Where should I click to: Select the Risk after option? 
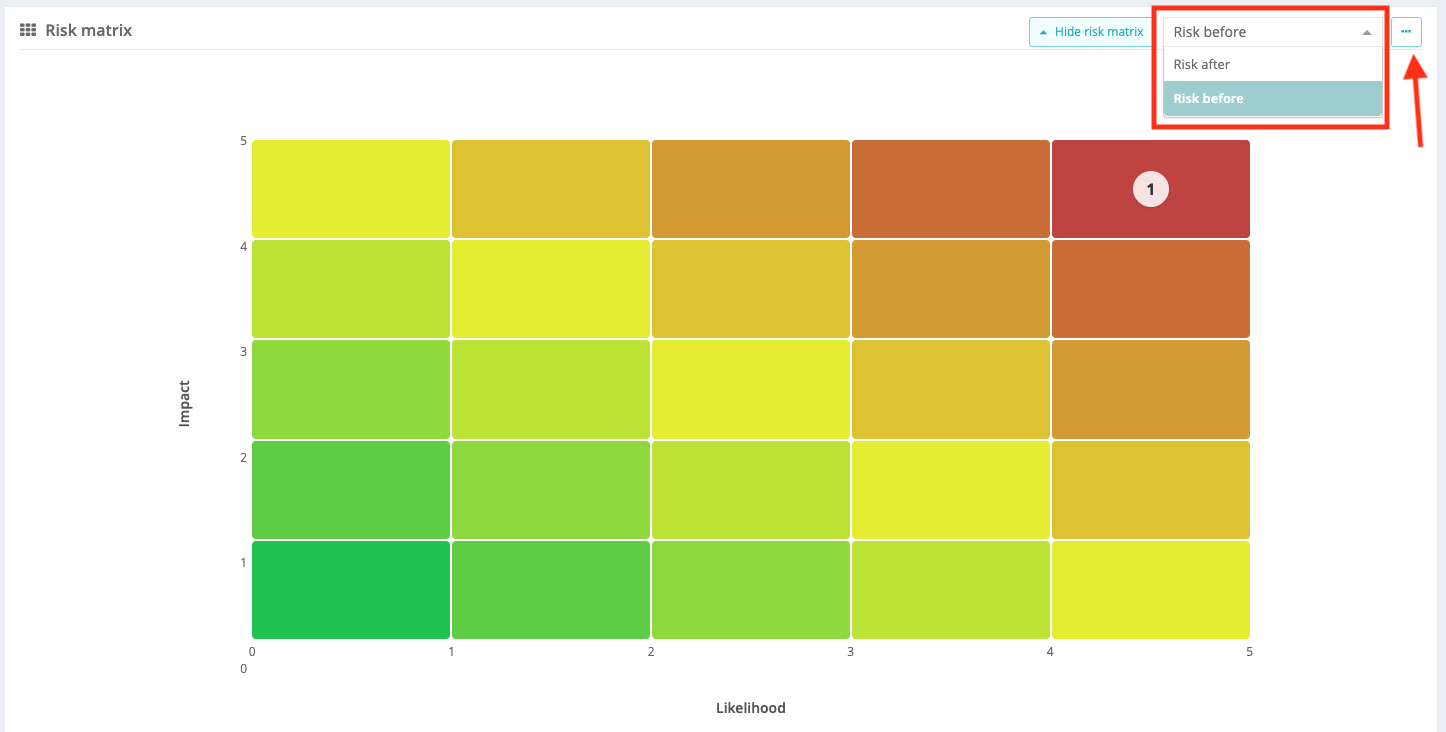coord(1273,64)
